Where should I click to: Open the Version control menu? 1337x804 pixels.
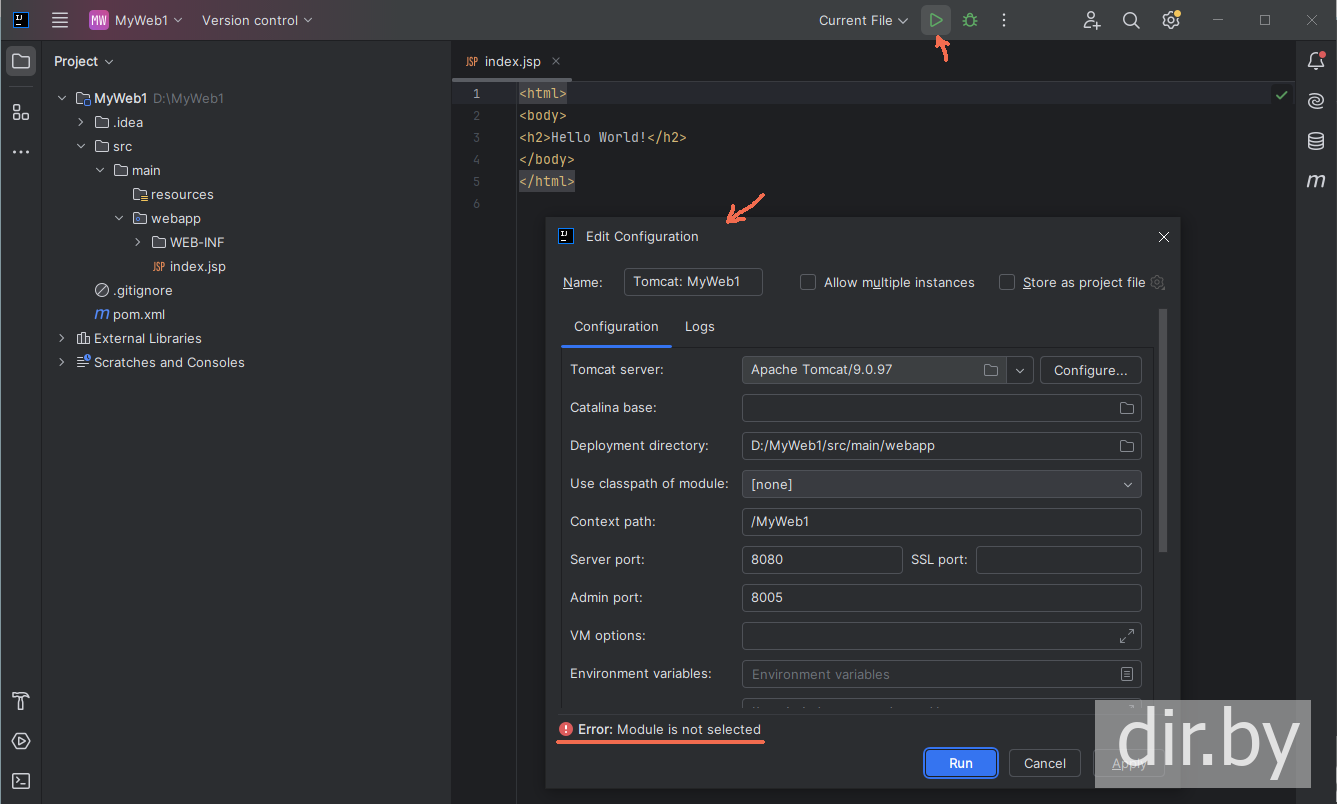pos(257,20)
